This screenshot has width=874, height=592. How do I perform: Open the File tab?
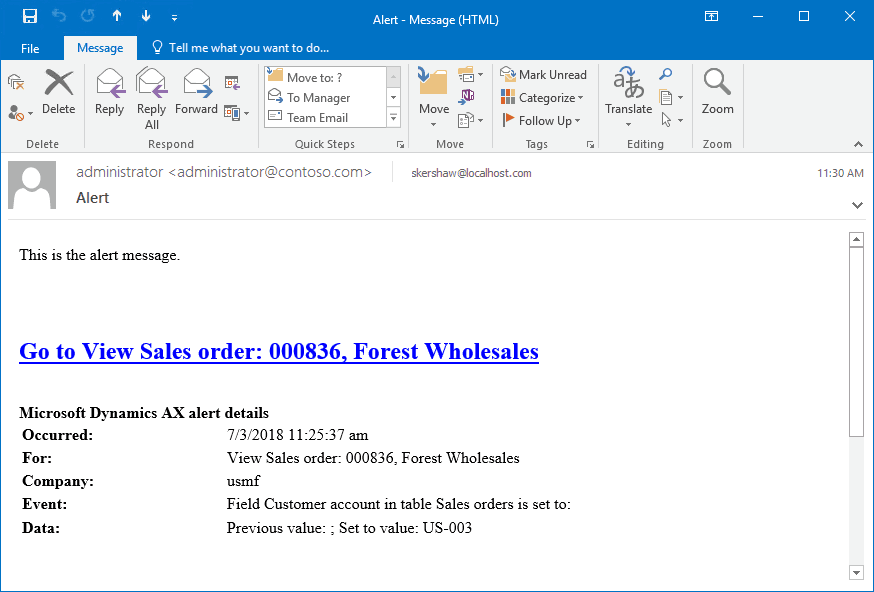[30, 48]
